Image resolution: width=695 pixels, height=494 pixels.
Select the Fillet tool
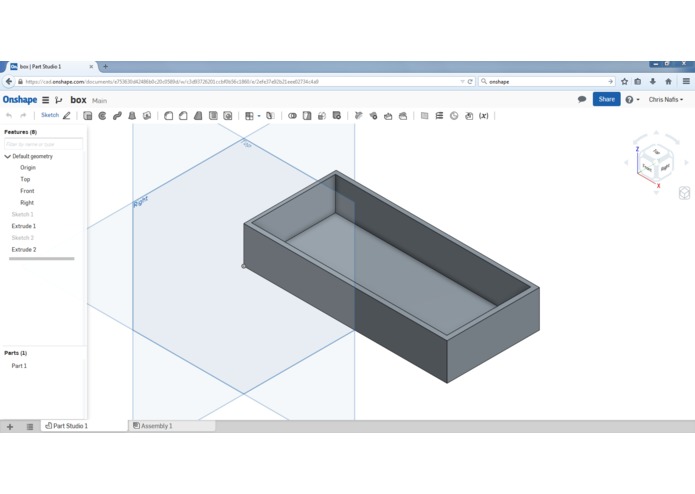click(168, 116)
